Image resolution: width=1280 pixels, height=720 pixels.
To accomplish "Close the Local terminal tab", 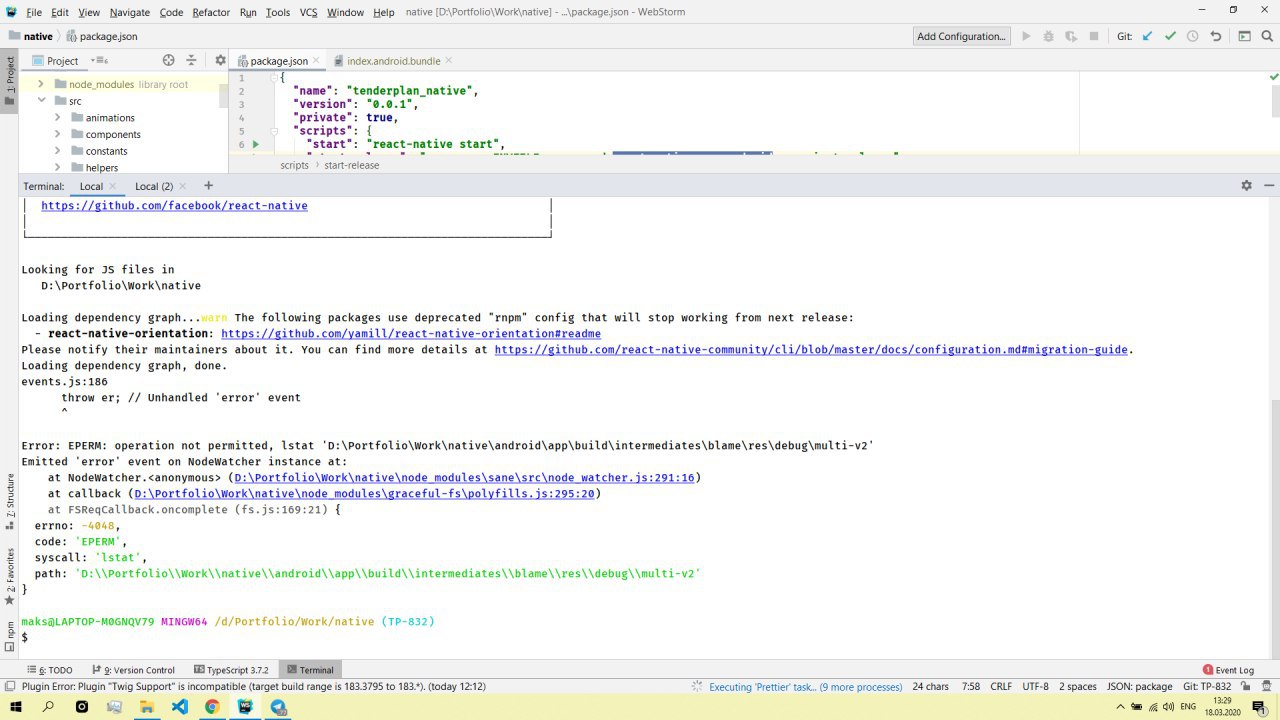I will 112,186.
